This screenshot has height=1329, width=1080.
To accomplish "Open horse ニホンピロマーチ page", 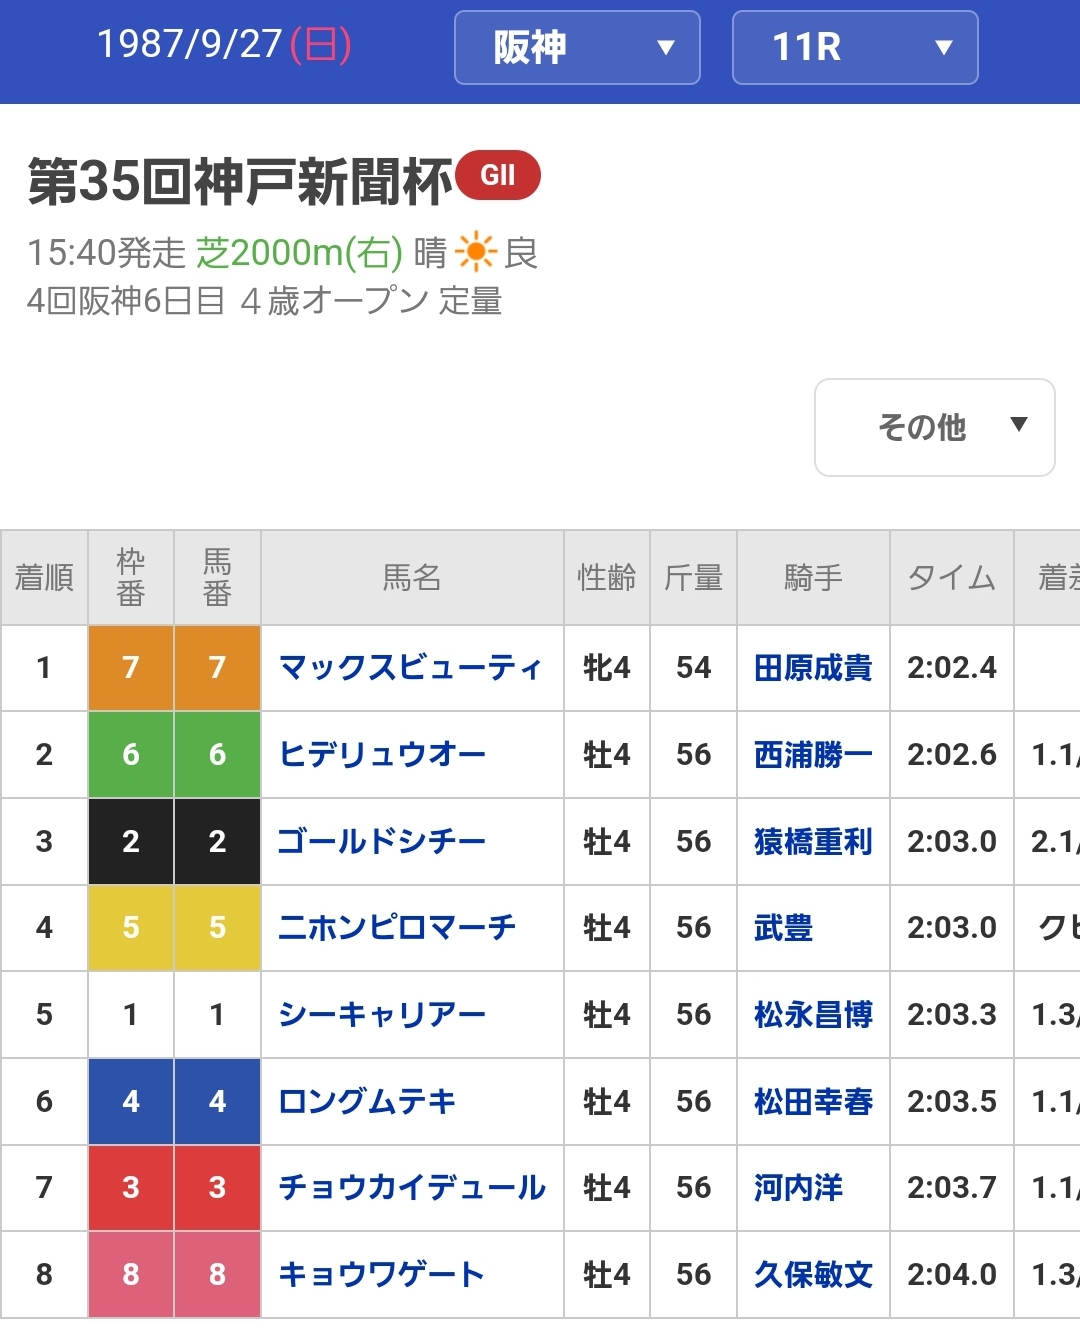I will [x=397, y=928].
